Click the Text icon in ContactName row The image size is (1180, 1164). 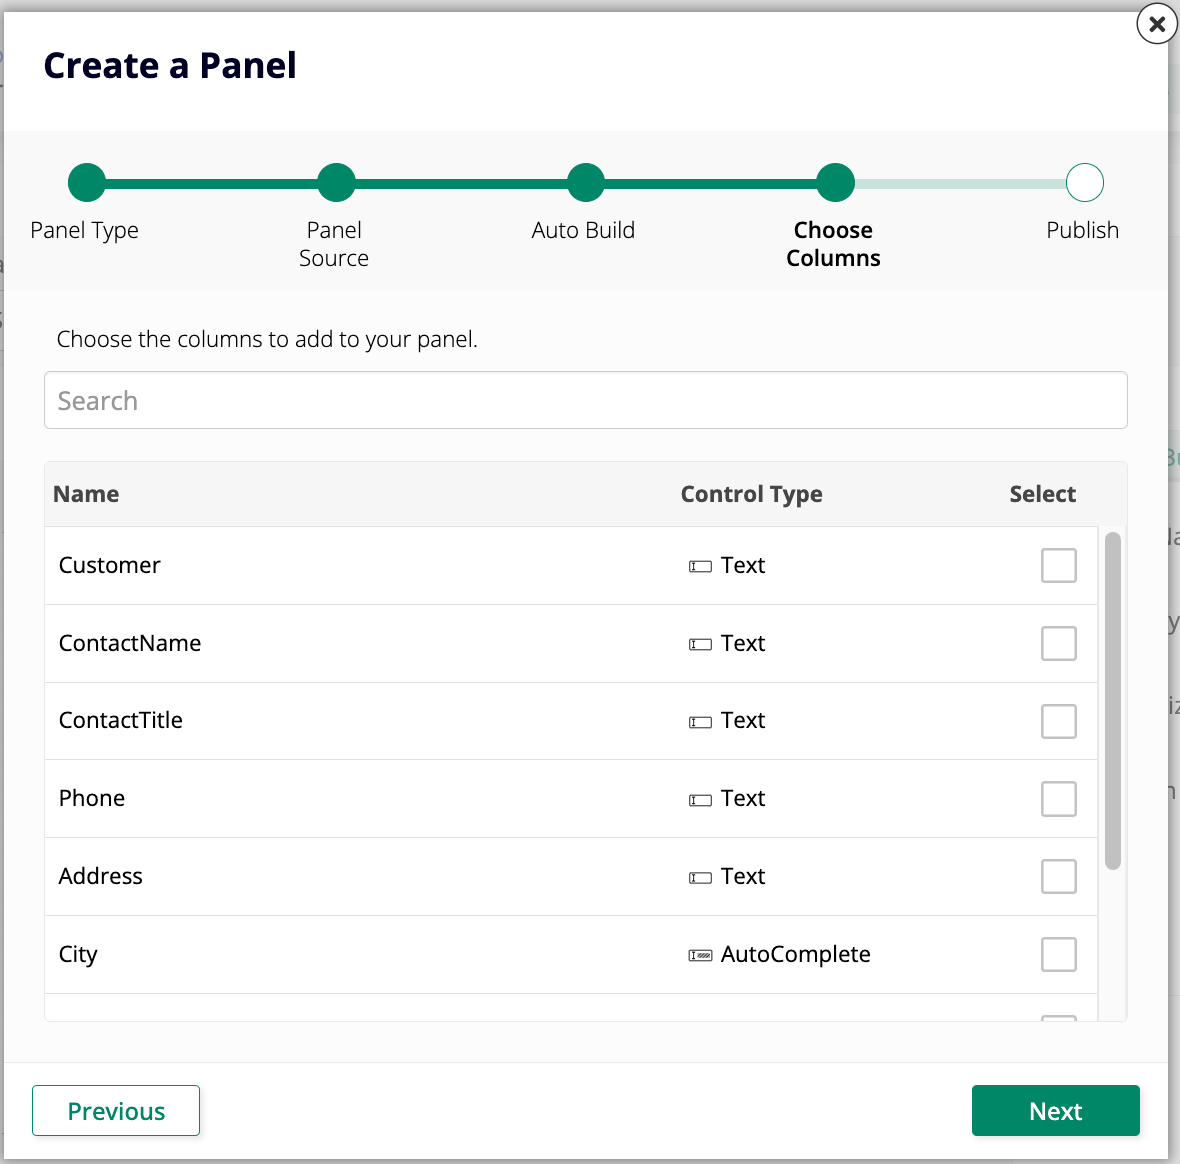coord(700,645)
